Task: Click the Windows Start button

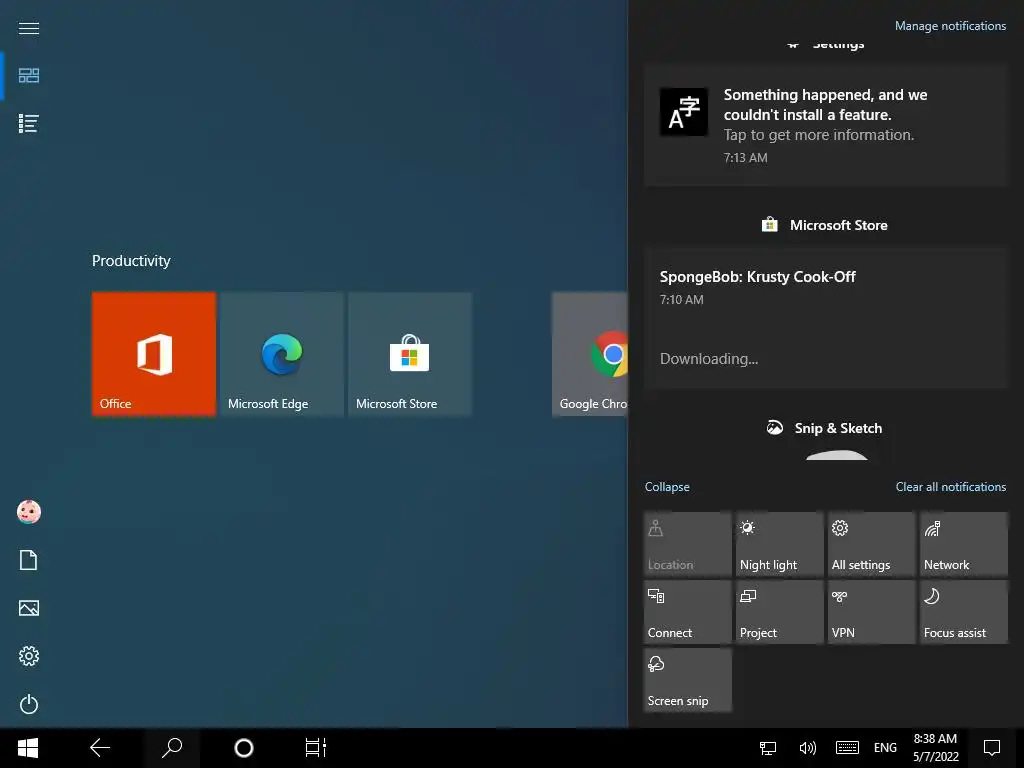Action: click(x=28, y=748)
